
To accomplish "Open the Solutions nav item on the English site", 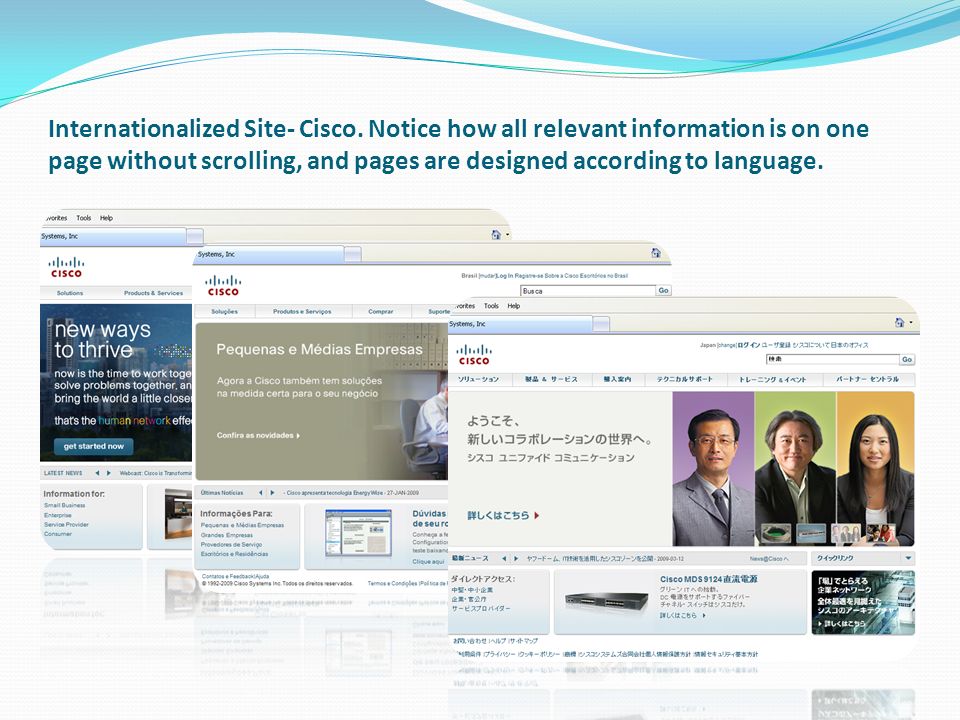I will tap(70, 293).
